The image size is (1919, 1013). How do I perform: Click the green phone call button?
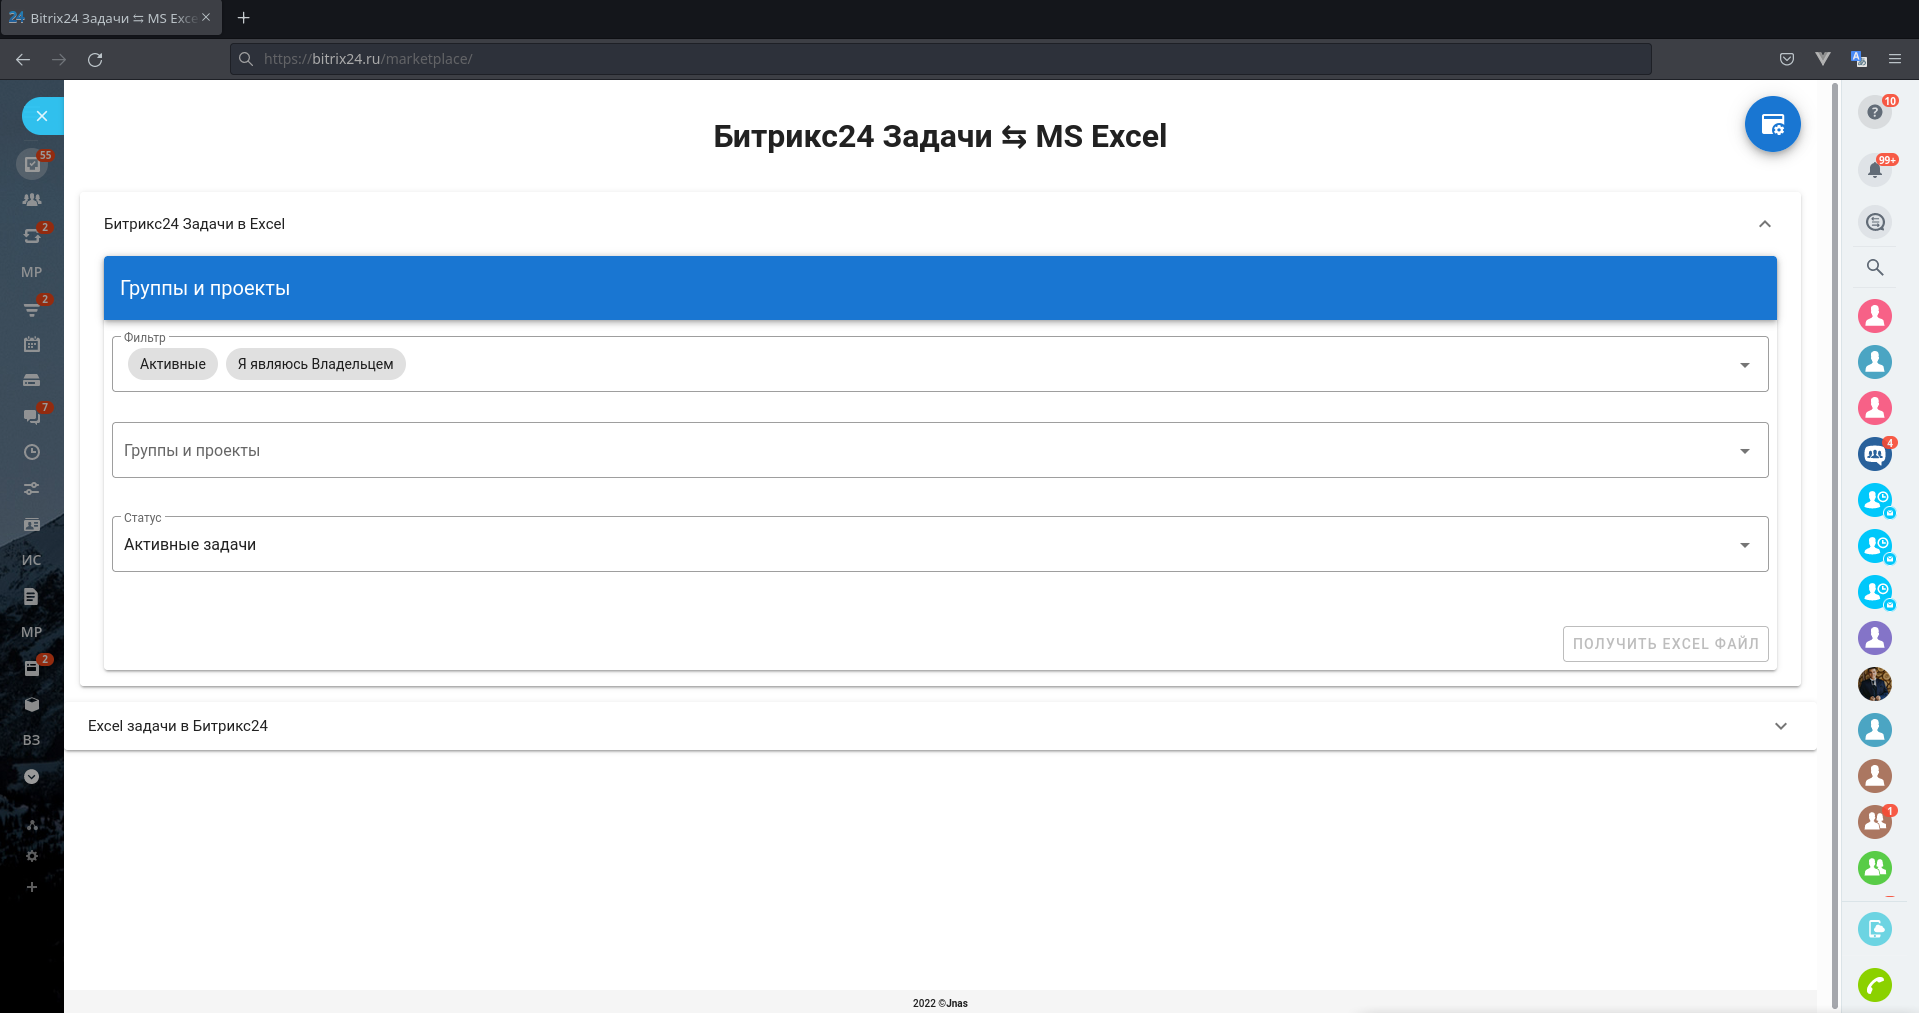[x=1875, y=985]
